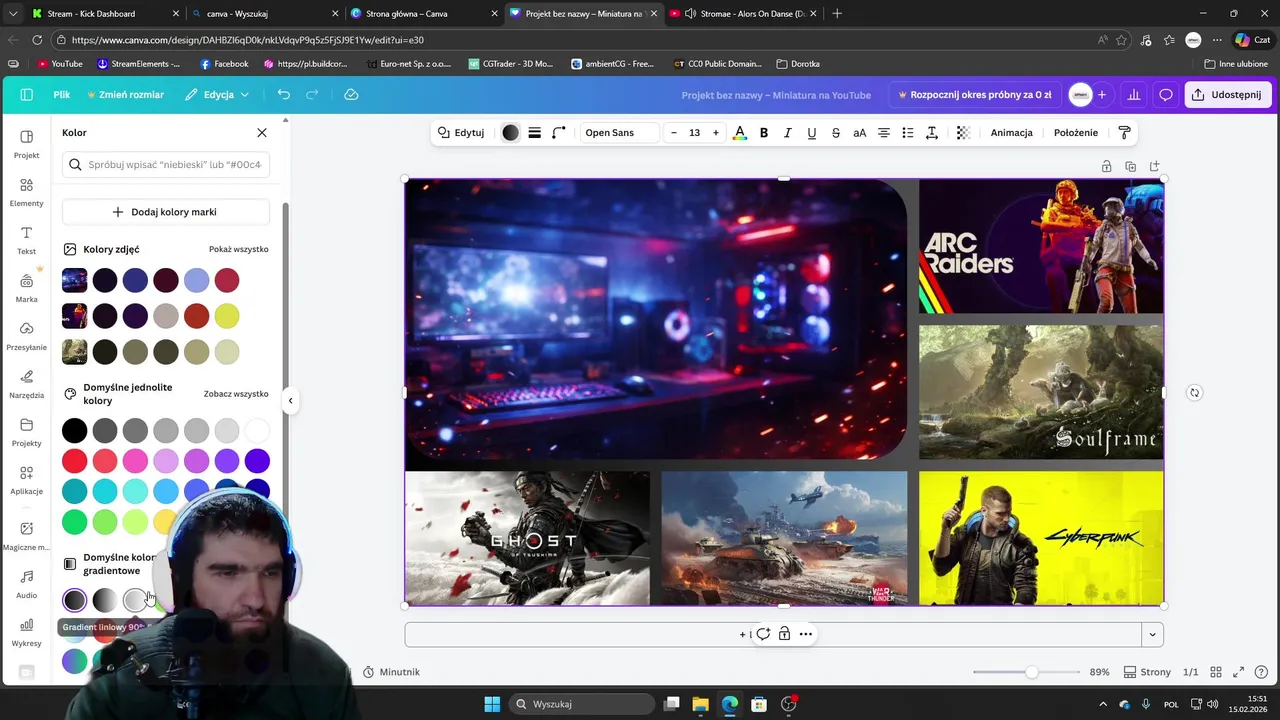Open the Projekty folder panel
This screenshot has height=720, width=1280.
[27, 432]
